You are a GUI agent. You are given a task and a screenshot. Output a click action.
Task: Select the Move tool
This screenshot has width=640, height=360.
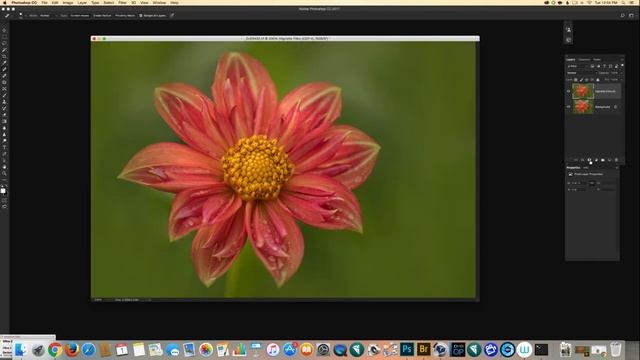(x=4, y=30)
